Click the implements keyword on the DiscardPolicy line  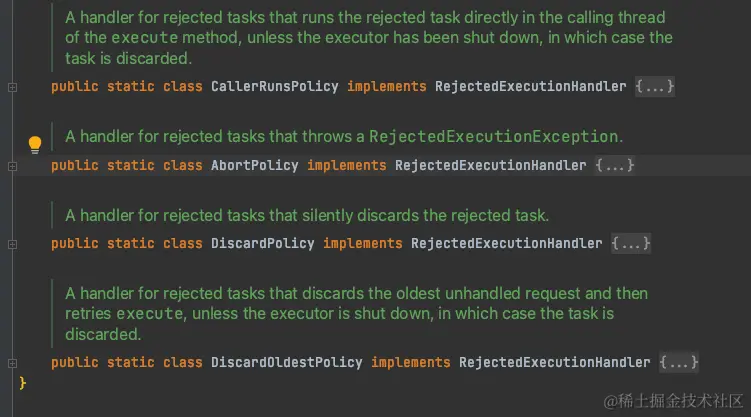[363, 244]
